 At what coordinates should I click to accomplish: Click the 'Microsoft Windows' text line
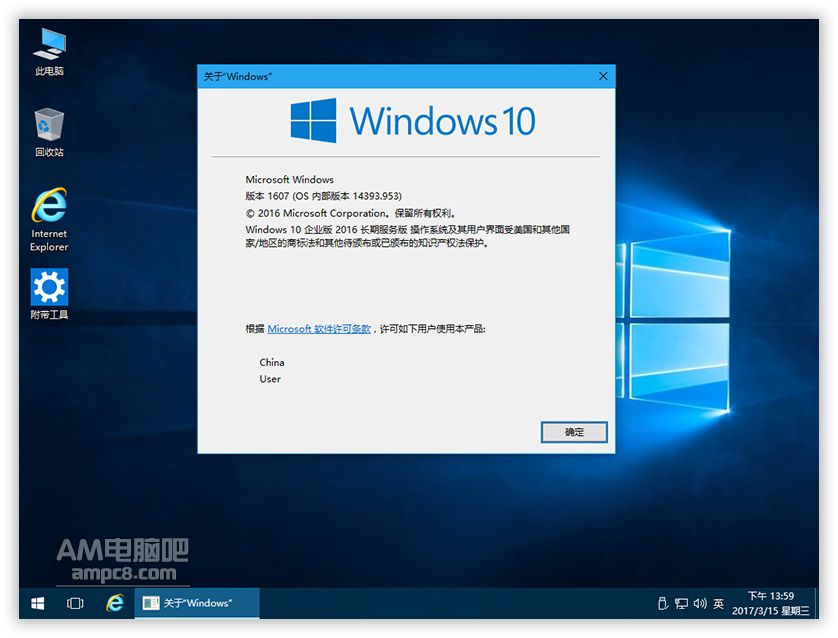pyautogui.click(x=290, y=180)
